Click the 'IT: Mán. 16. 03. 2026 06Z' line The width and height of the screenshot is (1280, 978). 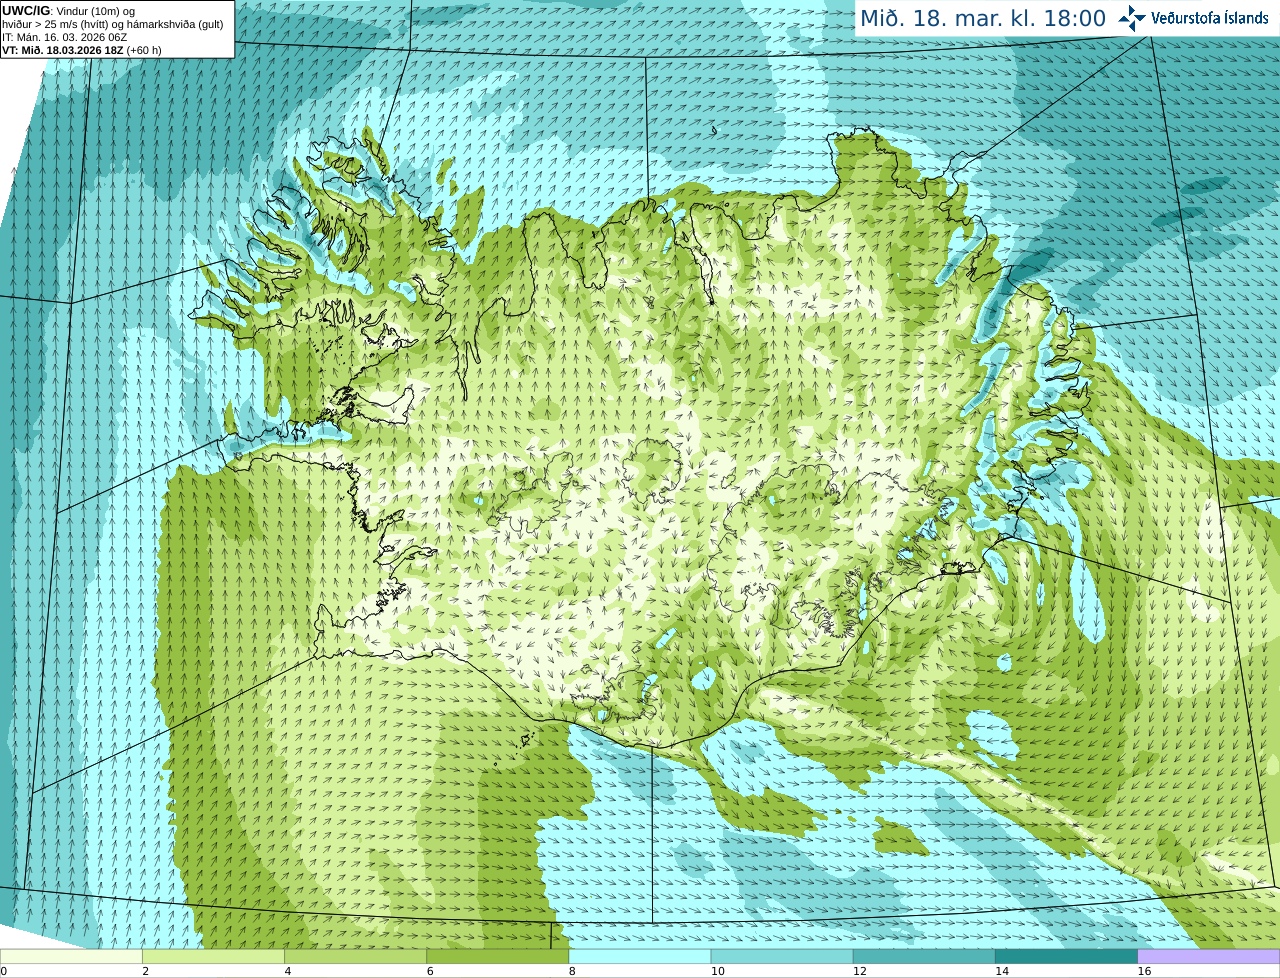65,37
